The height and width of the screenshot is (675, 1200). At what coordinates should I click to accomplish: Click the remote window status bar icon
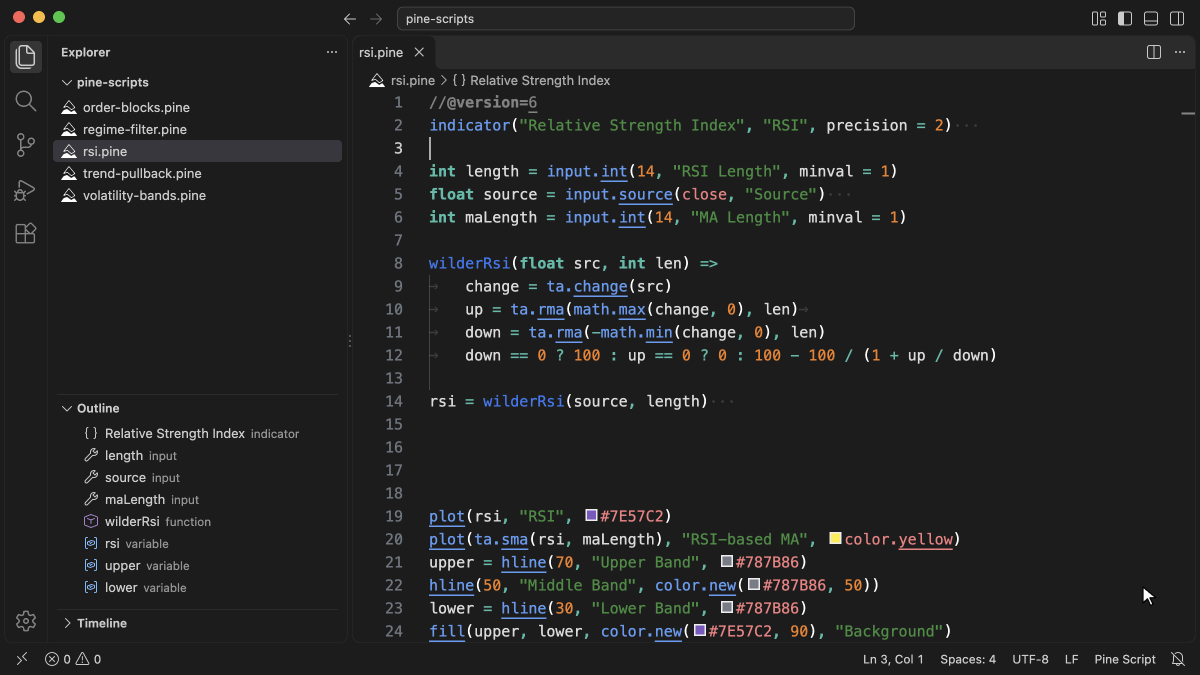22,659
